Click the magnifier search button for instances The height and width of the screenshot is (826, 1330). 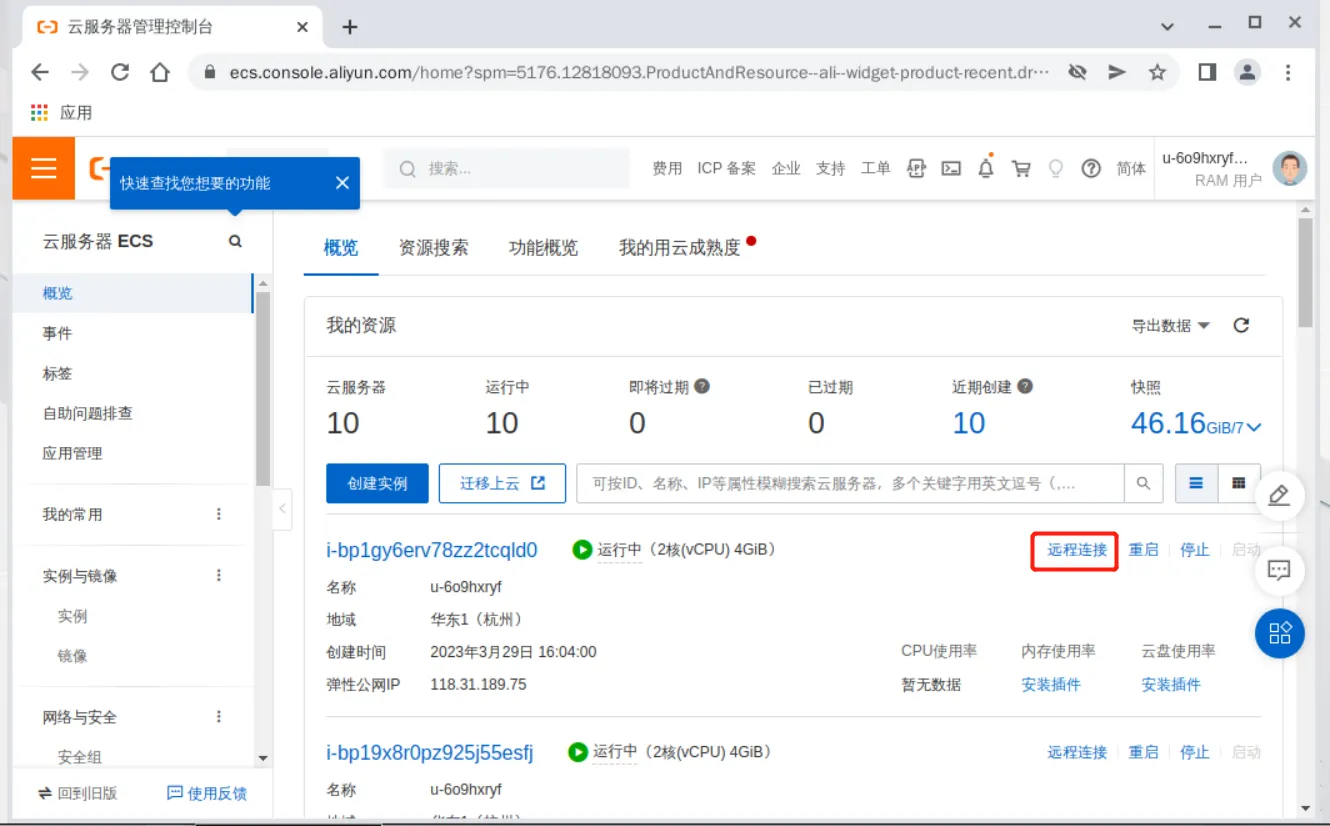[x=1144, y=483]
